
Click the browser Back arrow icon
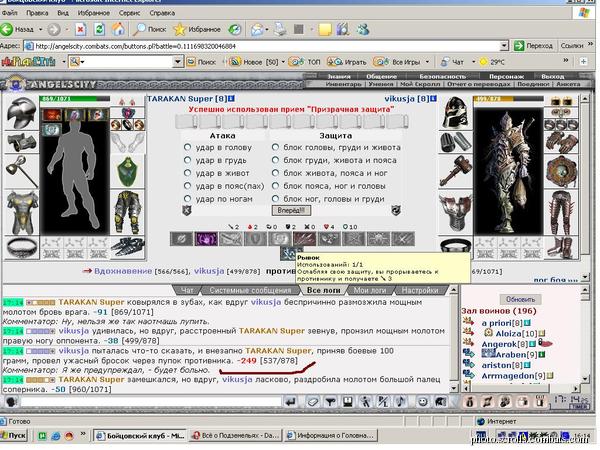click(x=7, y=29)
